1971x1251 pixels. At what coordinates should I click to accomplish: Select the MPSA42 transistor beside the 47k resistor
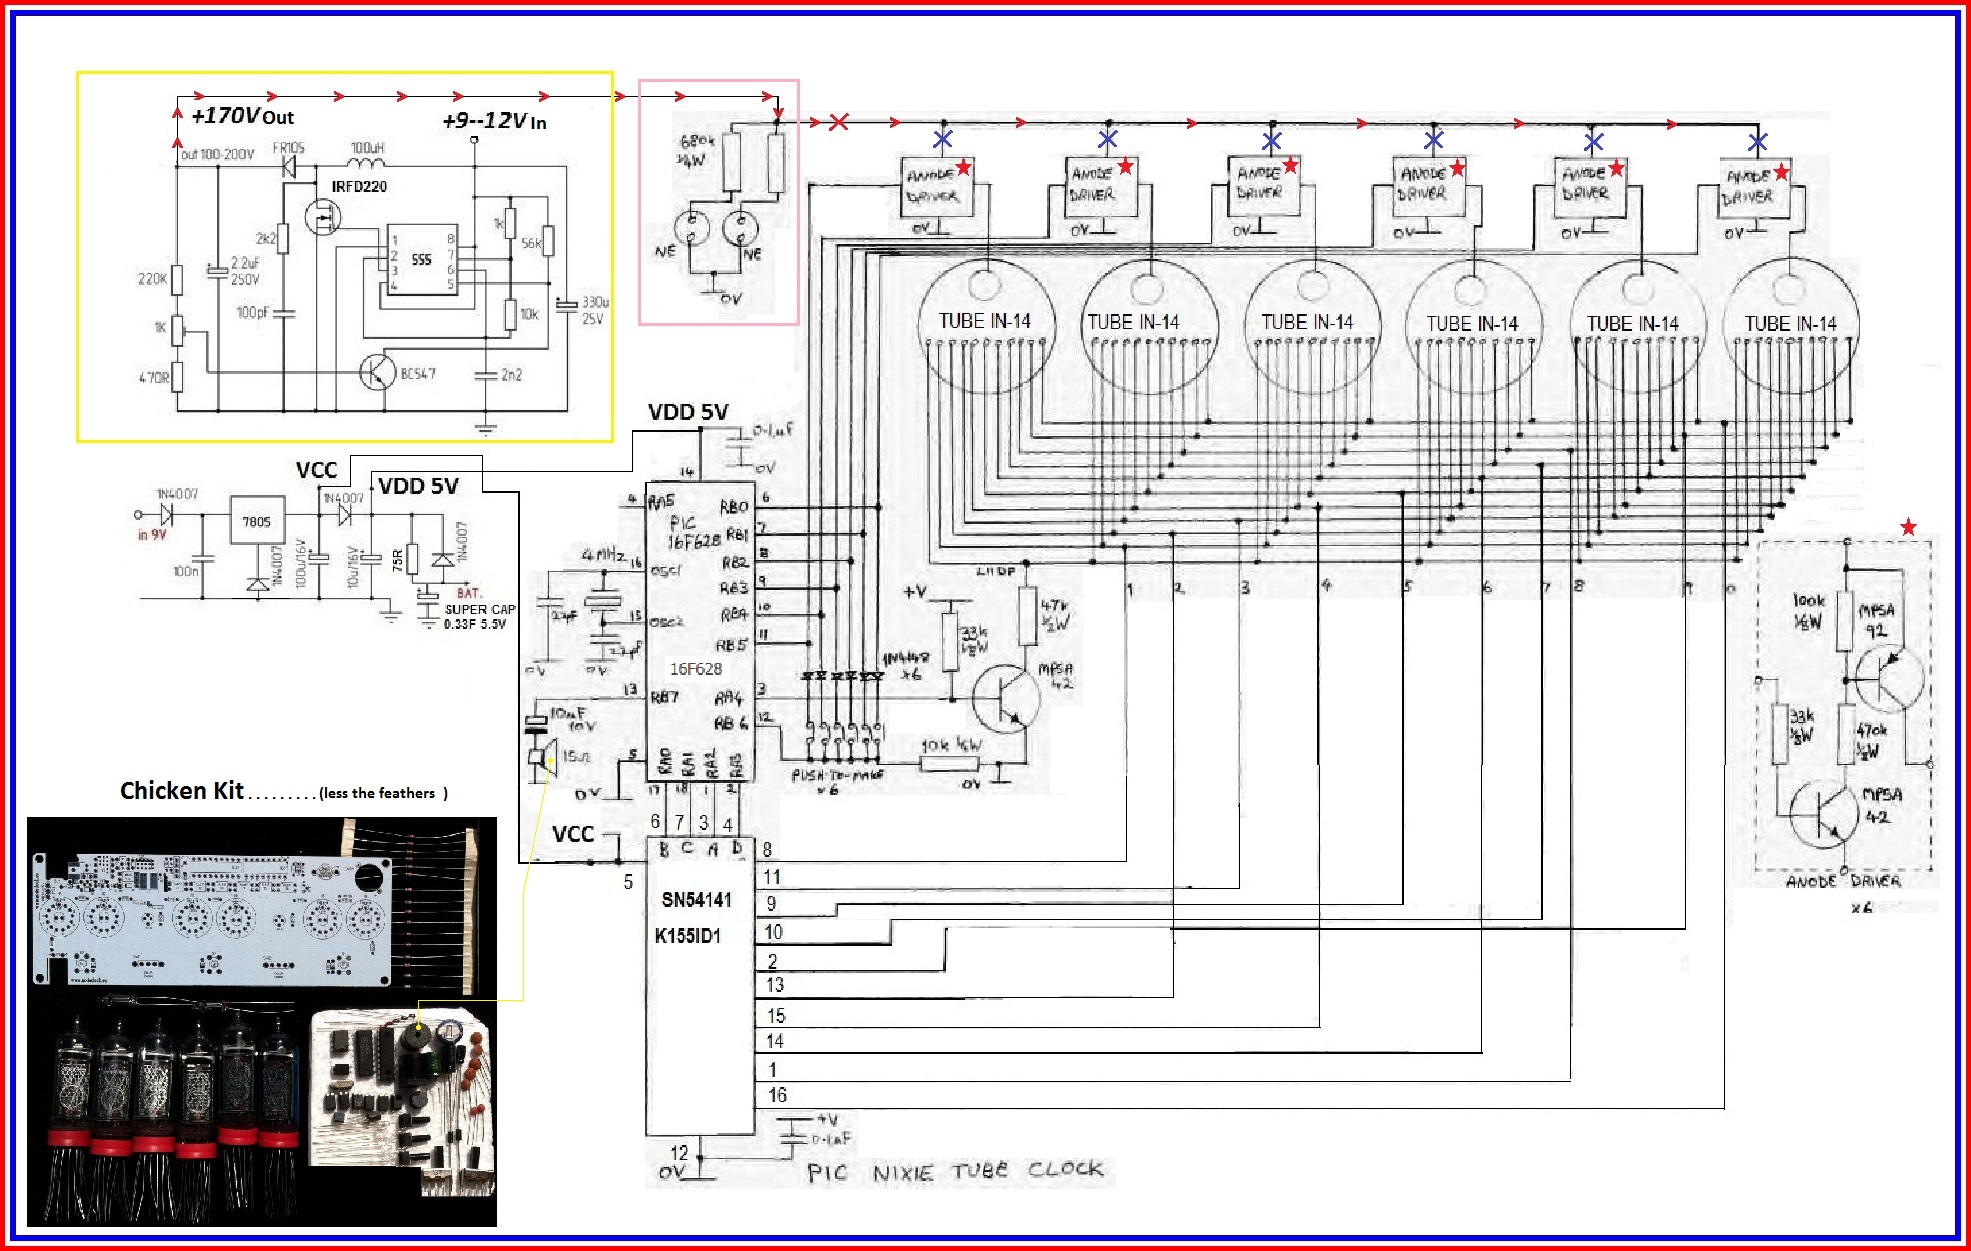(1006, 698)
